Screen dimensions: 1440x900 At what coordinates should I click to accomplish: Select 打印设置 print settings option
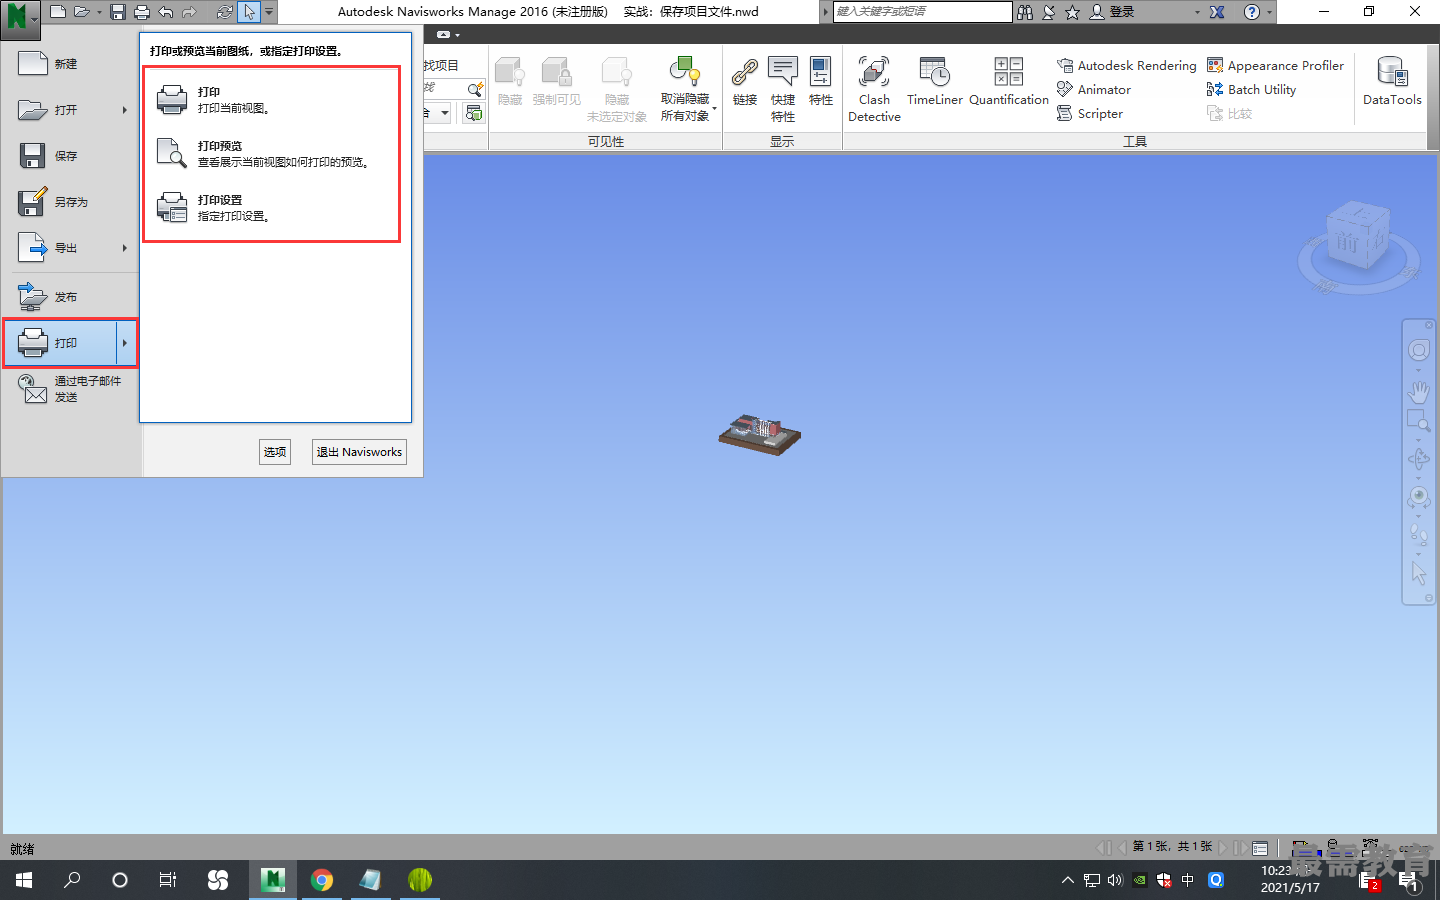272,208
